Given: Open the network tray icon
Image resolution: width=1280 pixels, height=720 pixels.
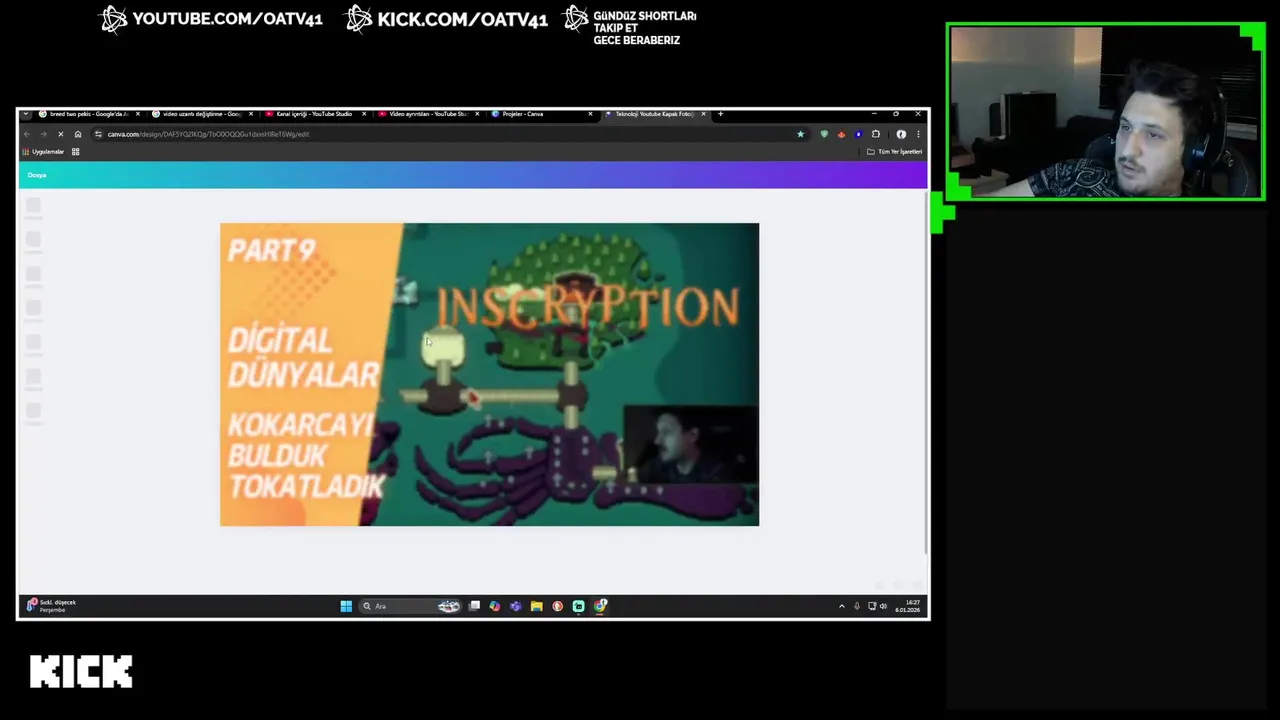Looking at the screenshot, I should click(872, 606).
